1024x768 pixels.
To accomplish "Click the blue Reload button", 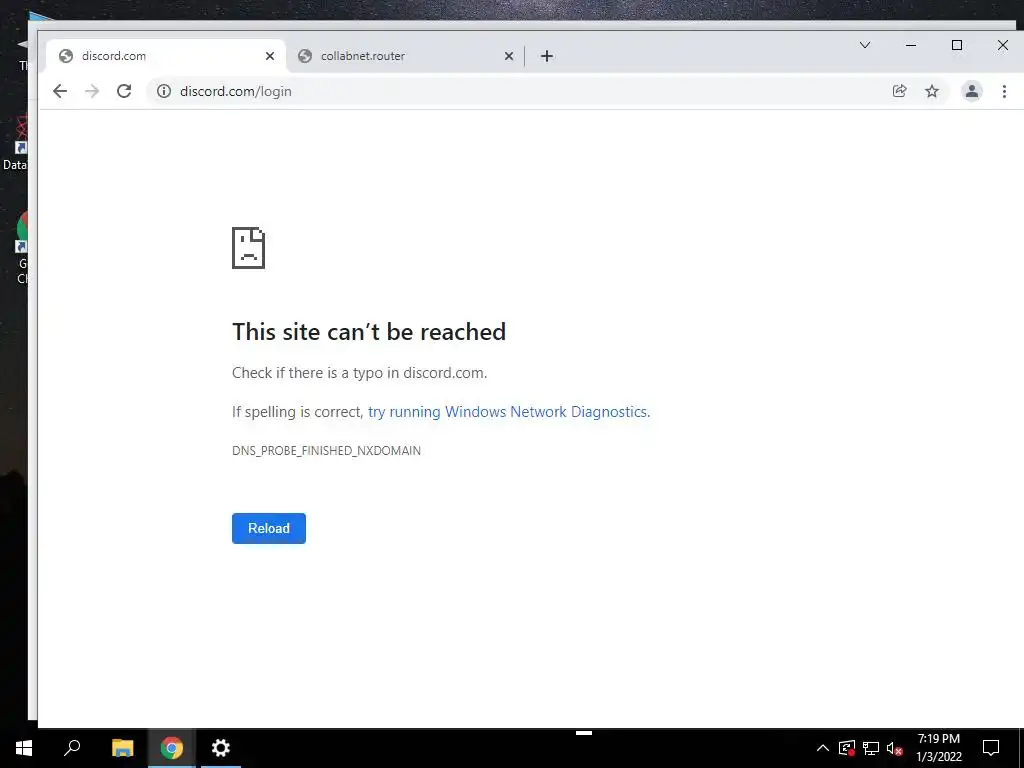I will [x=268, y=528].
